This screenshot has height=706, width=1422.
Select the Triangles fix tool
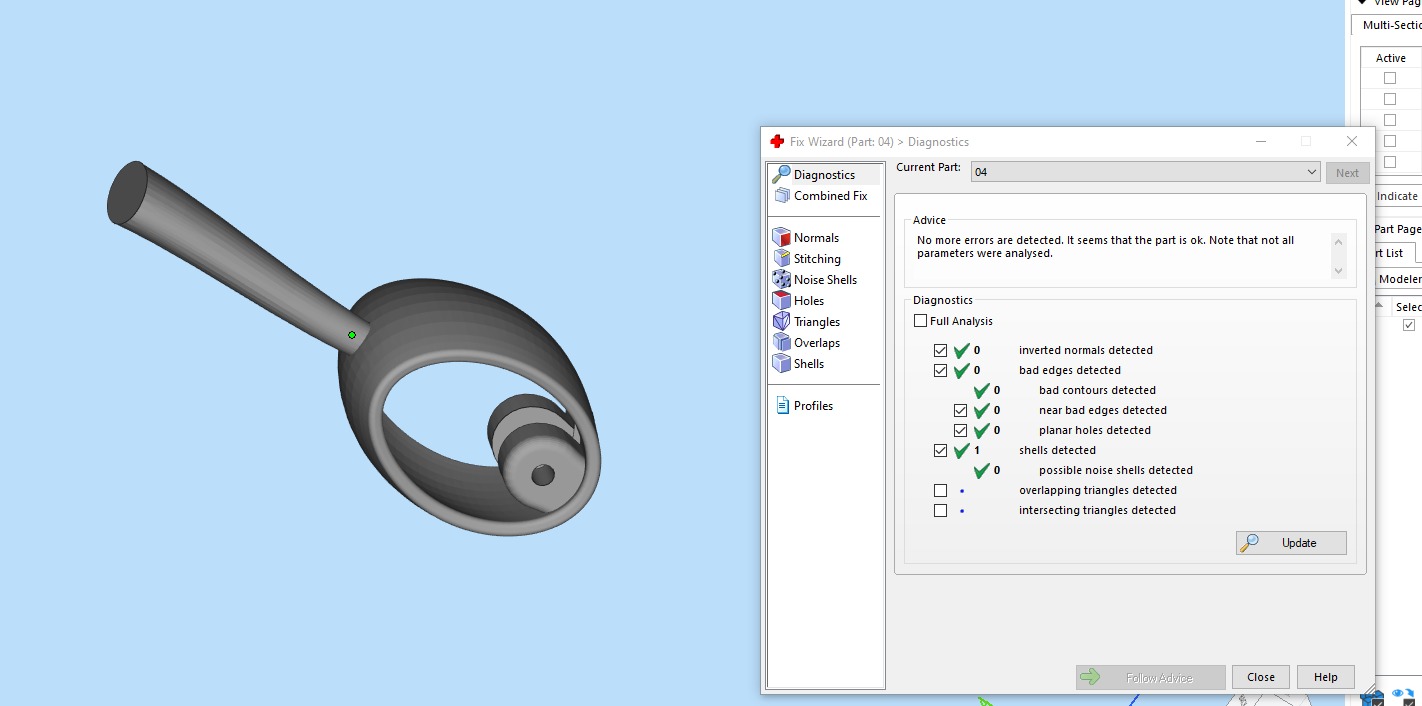click(817, 322)
